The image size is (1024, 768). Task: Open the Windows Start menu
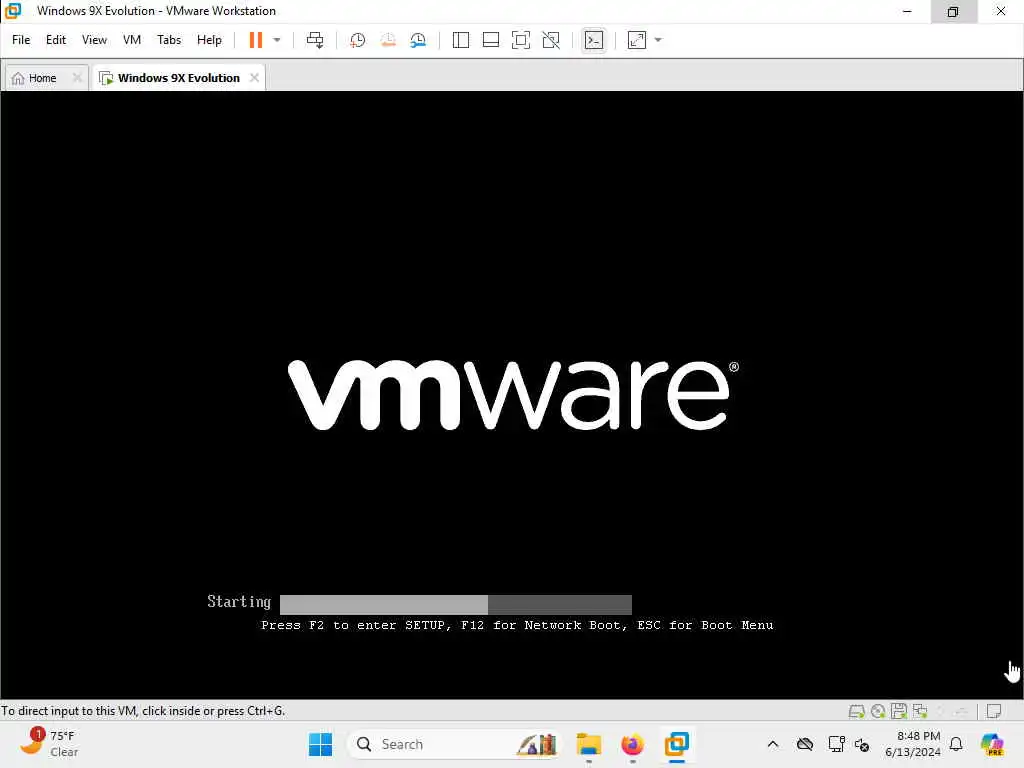[x=320, y=744]
